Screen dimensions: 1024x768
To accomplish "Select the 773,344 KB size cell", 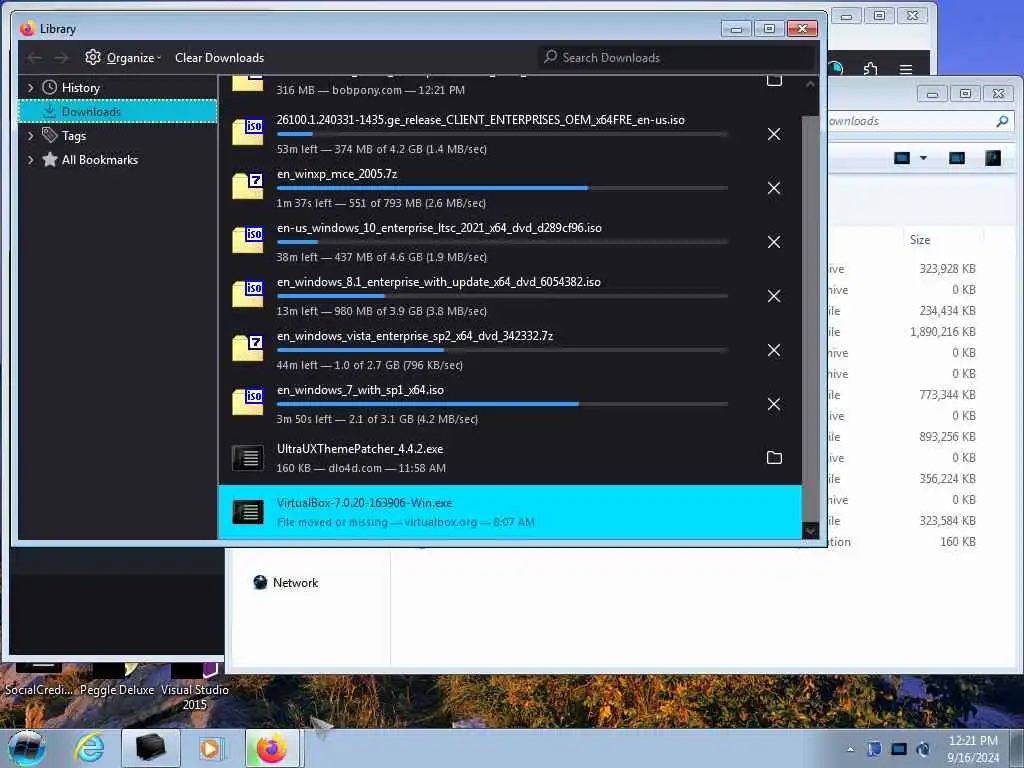I will click(x=948, y=395).
